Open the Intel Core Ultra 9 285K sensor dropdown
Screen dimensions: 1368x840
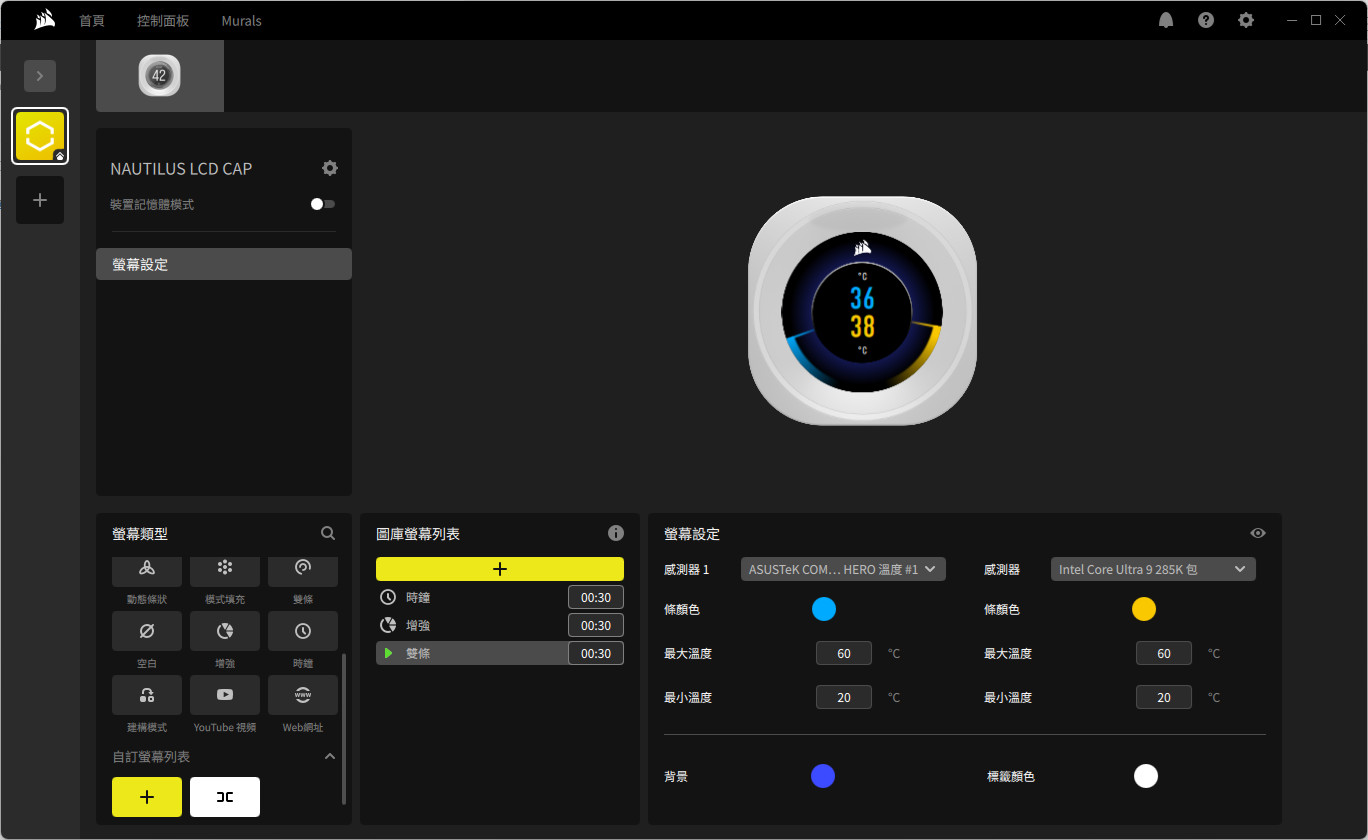(1153, 569)
